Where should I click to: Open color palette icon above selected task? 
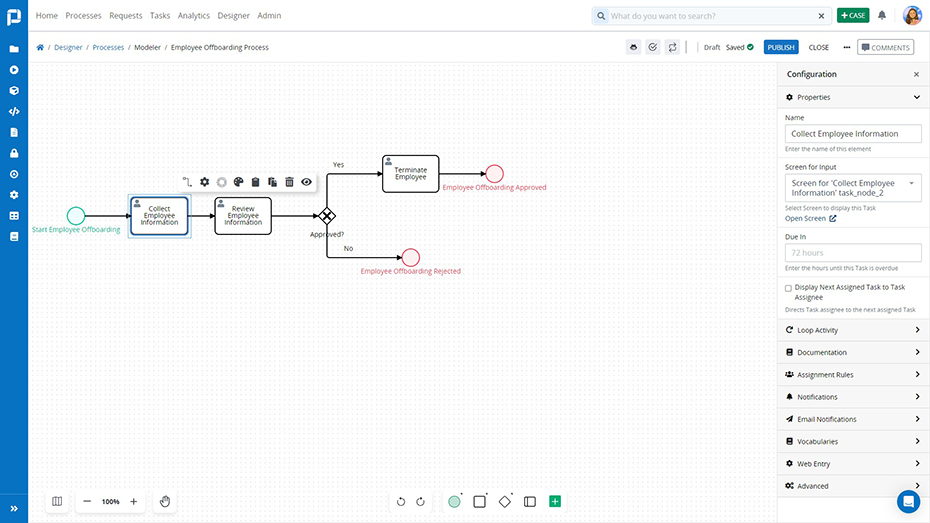point(238,182)
